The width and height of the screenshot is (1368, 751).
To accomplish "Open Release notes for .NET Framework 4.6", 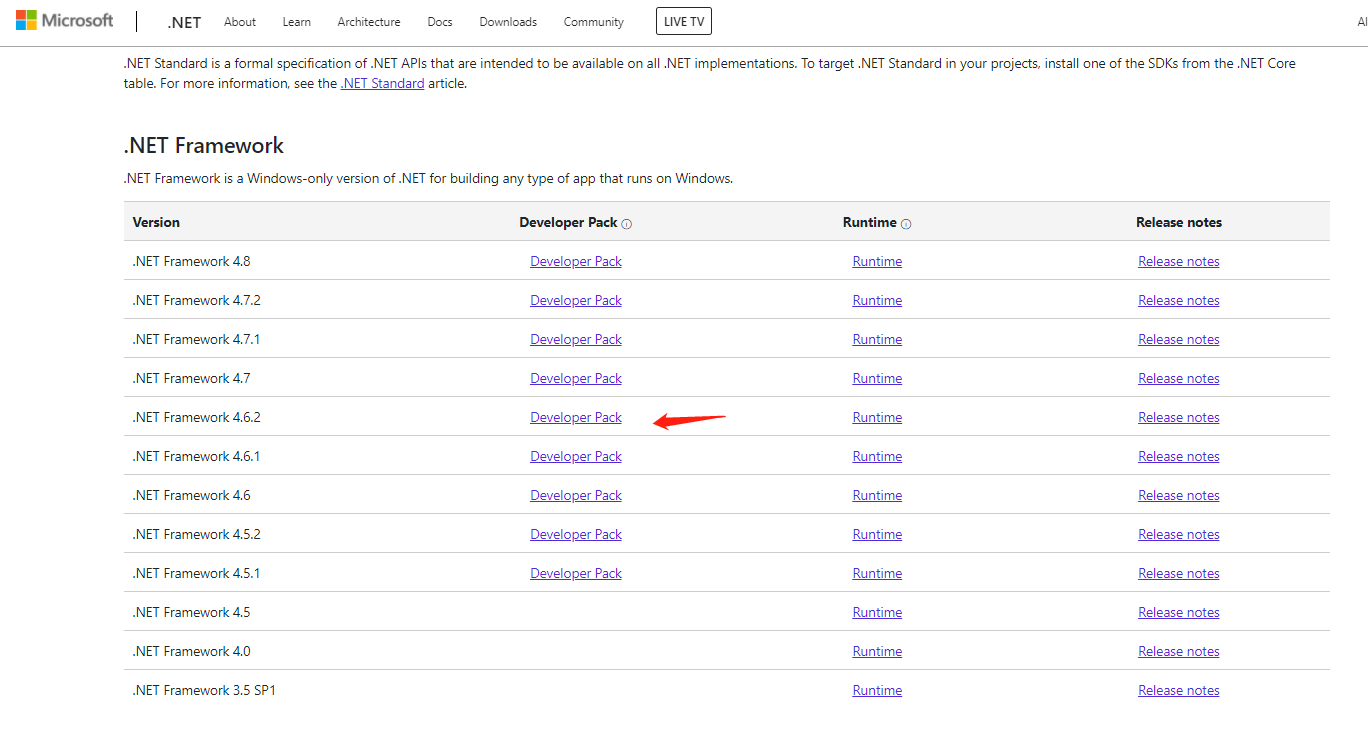I will click(x=1179, y=495).
